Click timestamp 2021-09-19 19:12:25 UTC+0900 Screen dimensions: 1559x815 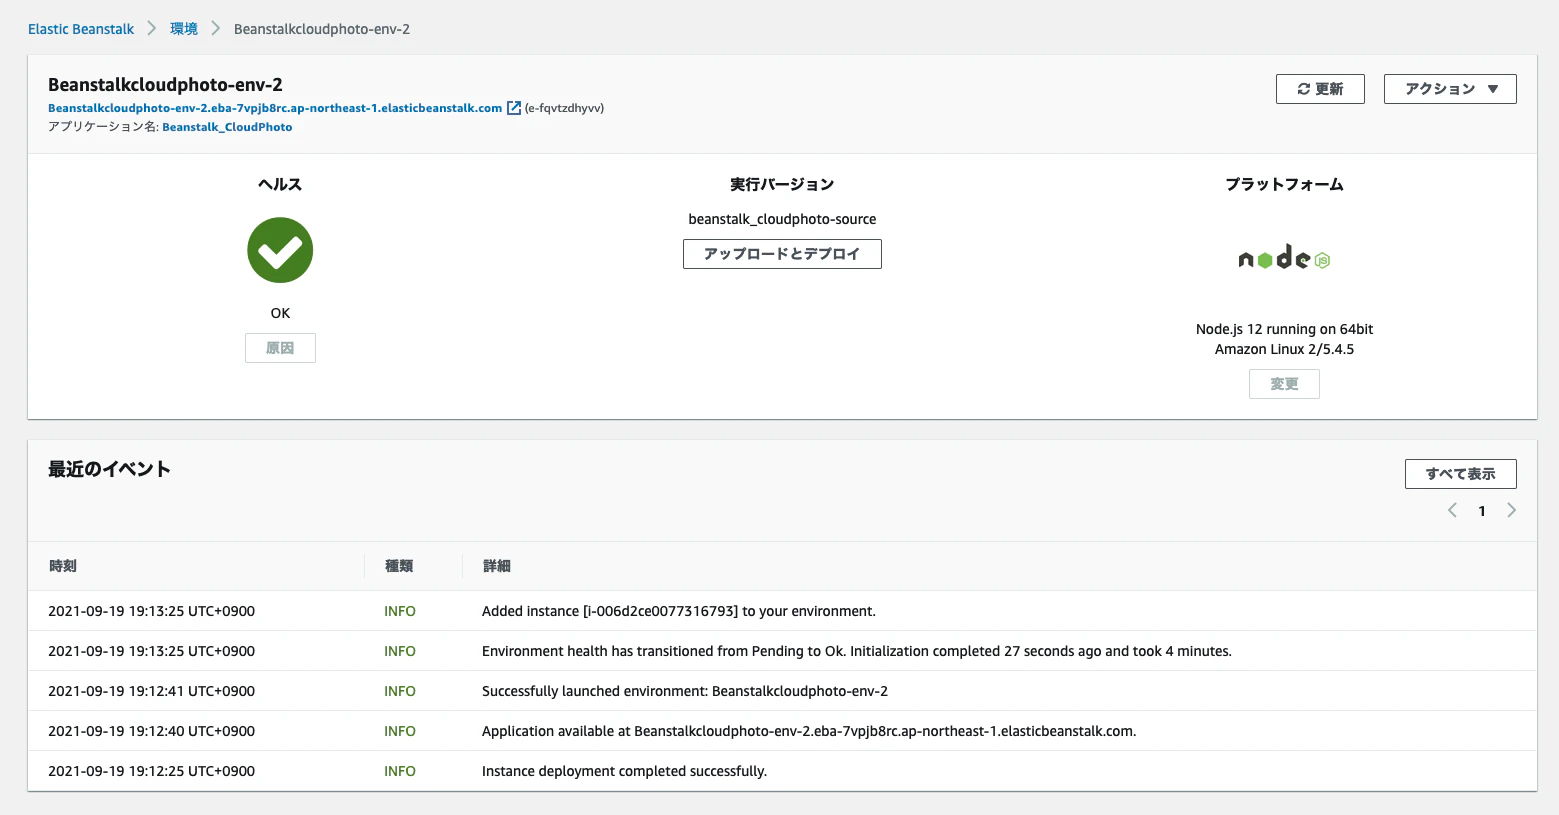[151, 771]
